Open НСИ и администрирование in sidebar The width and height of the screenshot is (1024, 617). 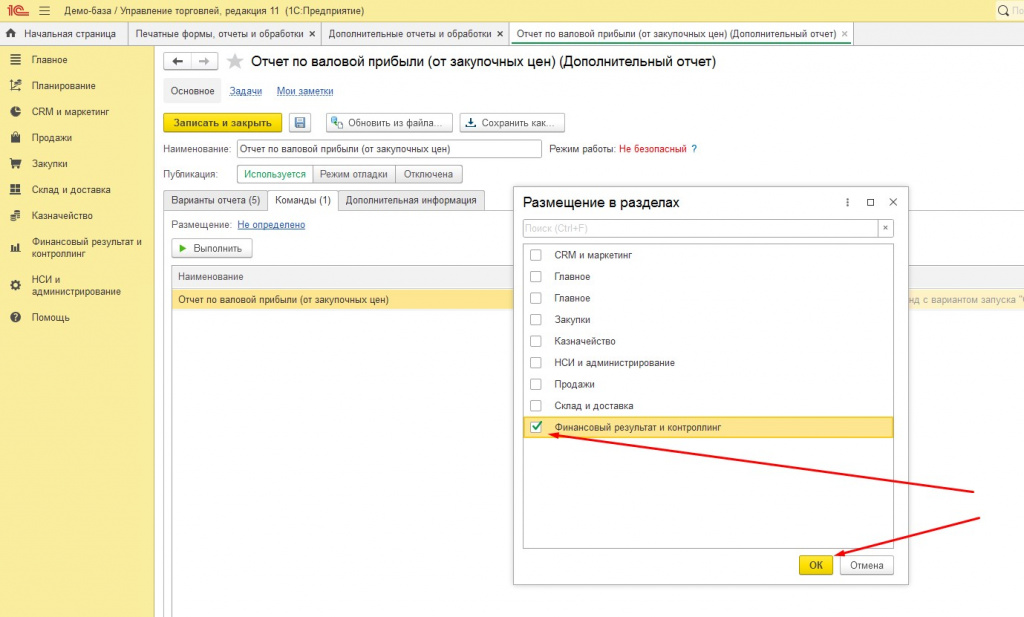[76, 285]
